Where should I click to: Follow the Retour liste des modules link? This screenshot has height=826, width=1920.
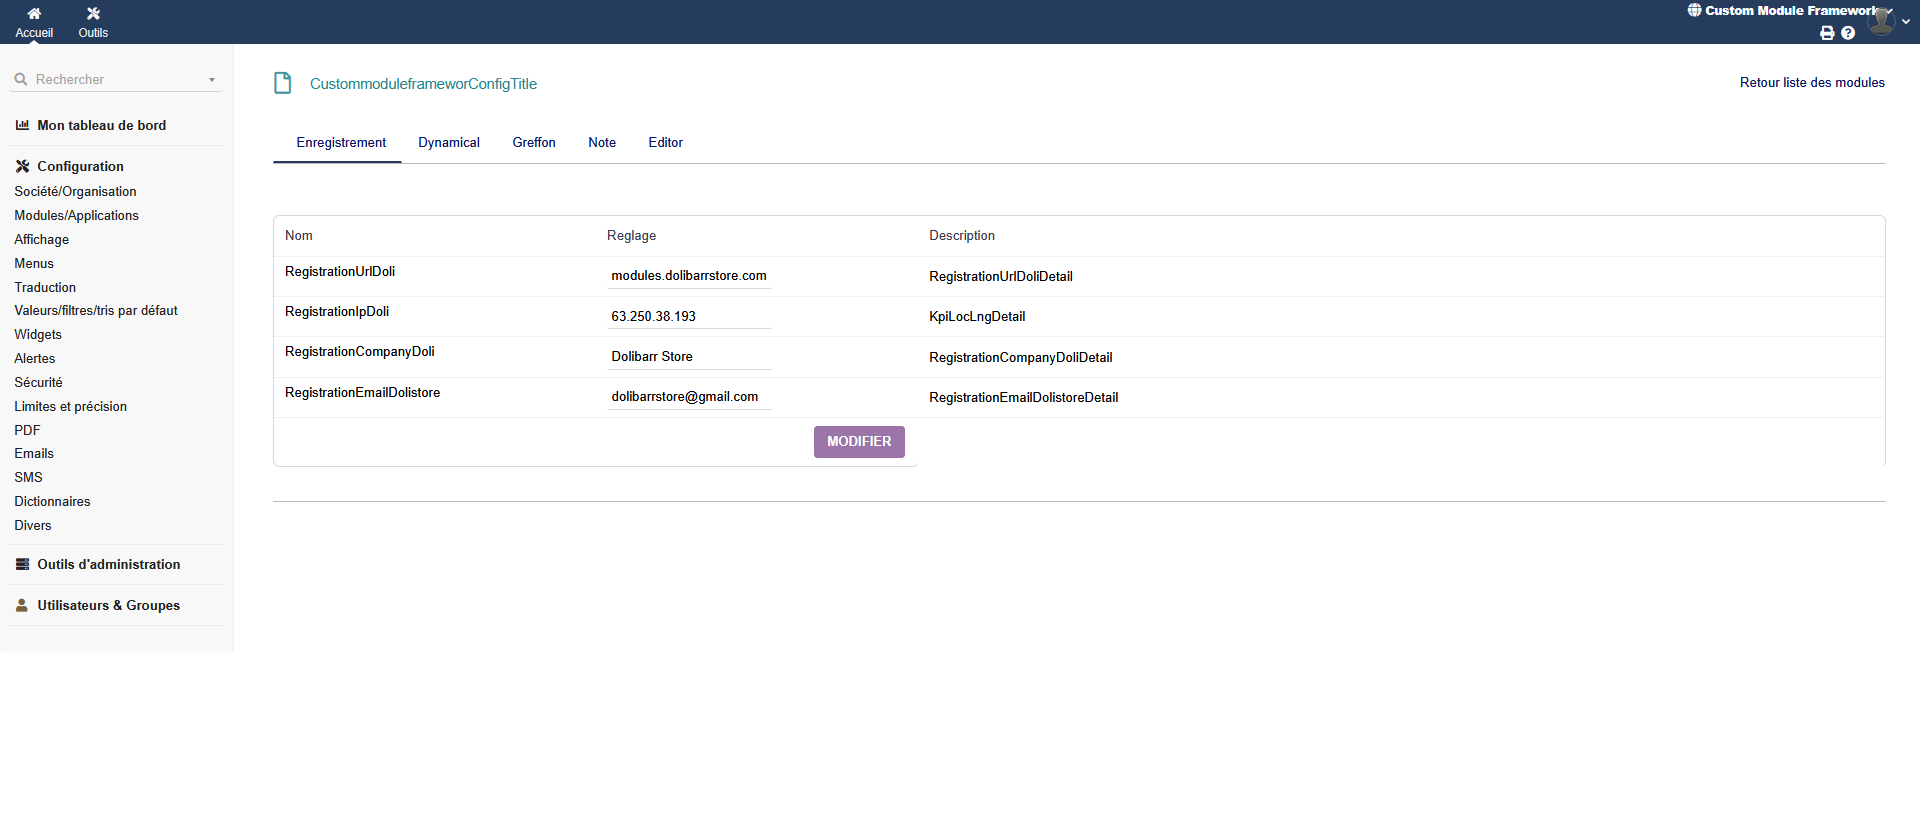(1811, 83)
